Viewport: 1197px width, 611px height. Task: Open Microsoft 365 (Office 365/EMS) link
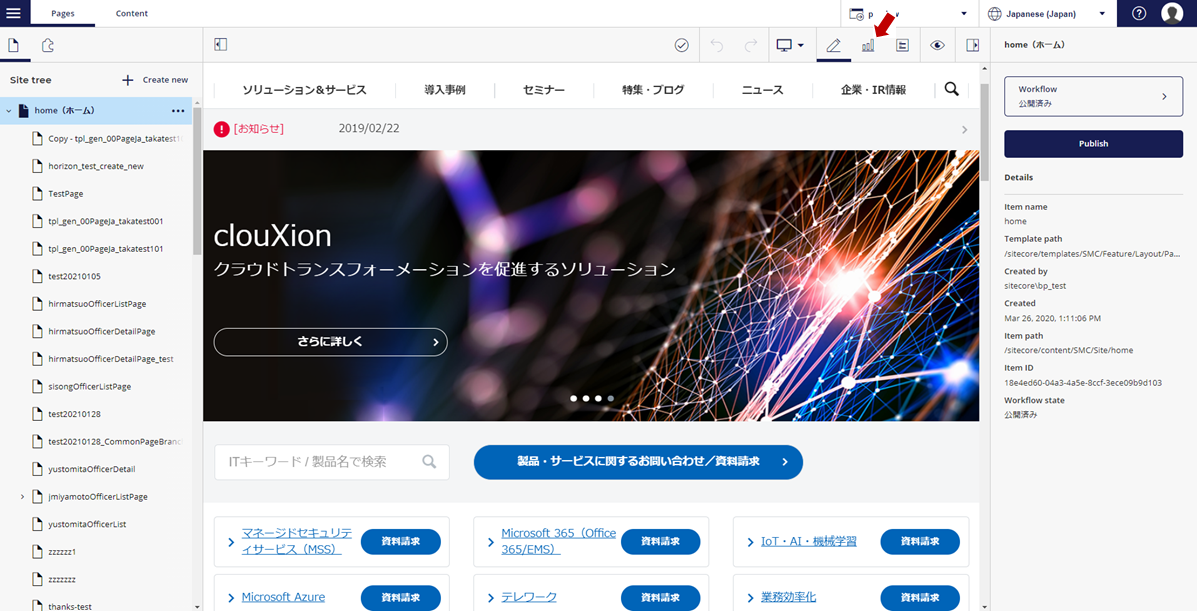click(x=559, y=541)
